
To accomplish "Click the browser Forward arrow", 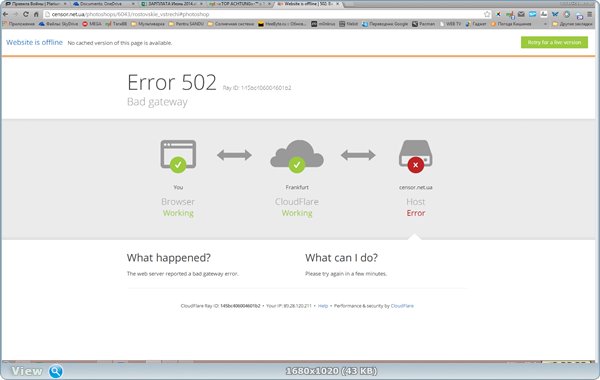I will click(15, 14).
